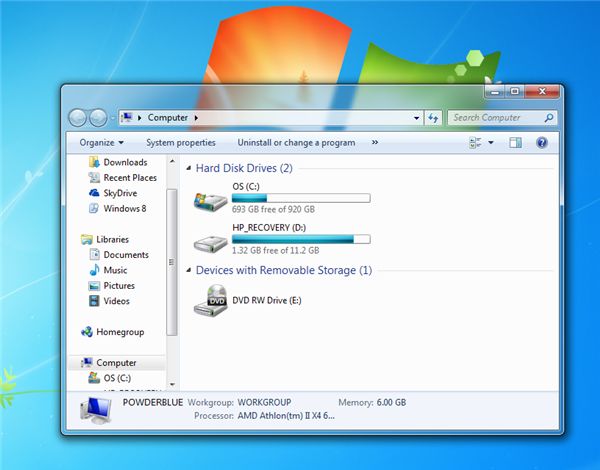
Task: Open Downloads in navigation pane
Action: click(x=125, y=162)
